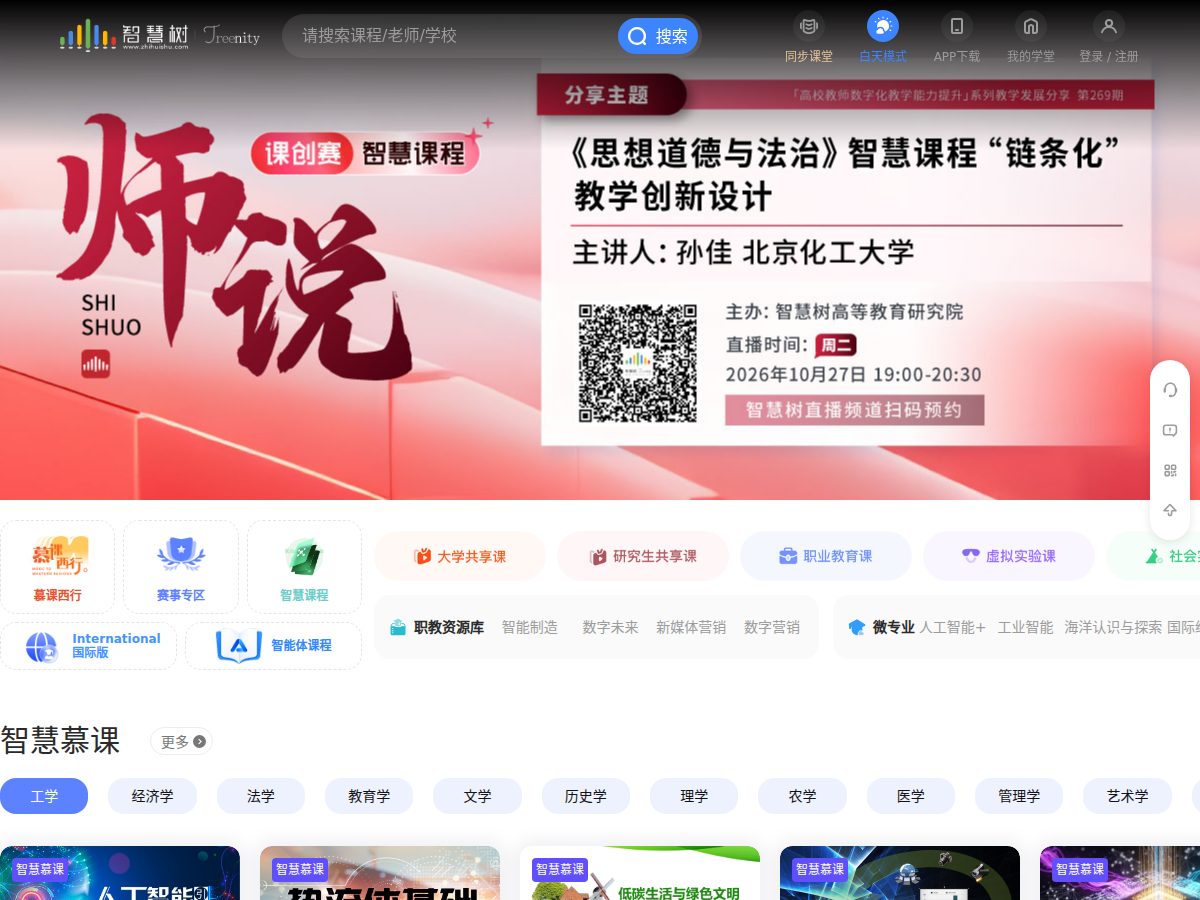Click 人工智能+ link
The image size is (1200, 900).
952,628
